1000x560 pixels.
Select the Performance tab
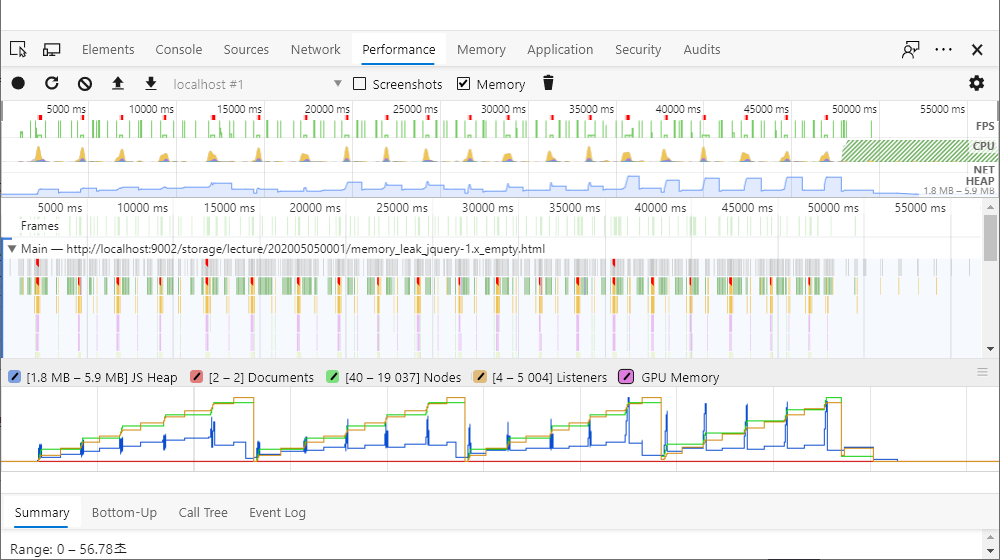[x=399, y=49]
